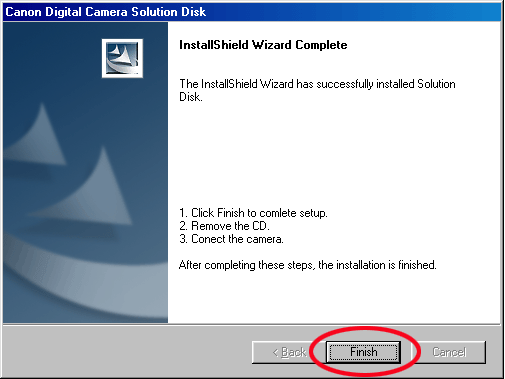Image resolution: width=505 pixels, height=379 pixels.
Task: Click the Canon Digital Camera Solution Disk title bar
Action: click(x=252, y=12)
